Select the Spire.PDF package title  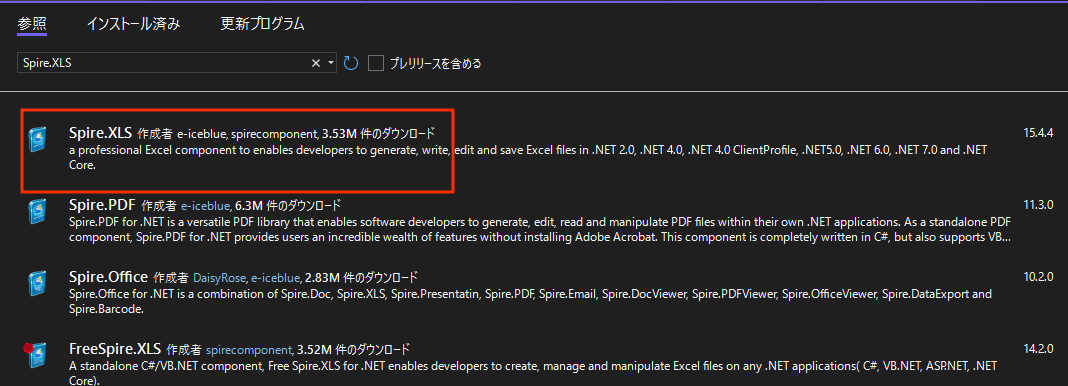tap(102, 204)
